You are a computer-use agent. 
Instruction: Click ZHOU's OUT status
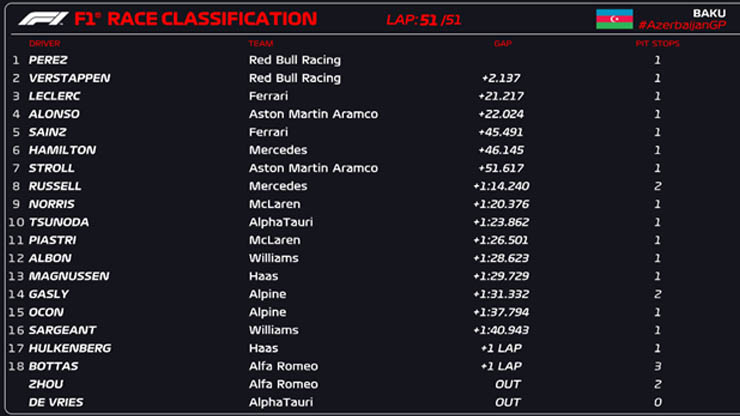(507, 384)
